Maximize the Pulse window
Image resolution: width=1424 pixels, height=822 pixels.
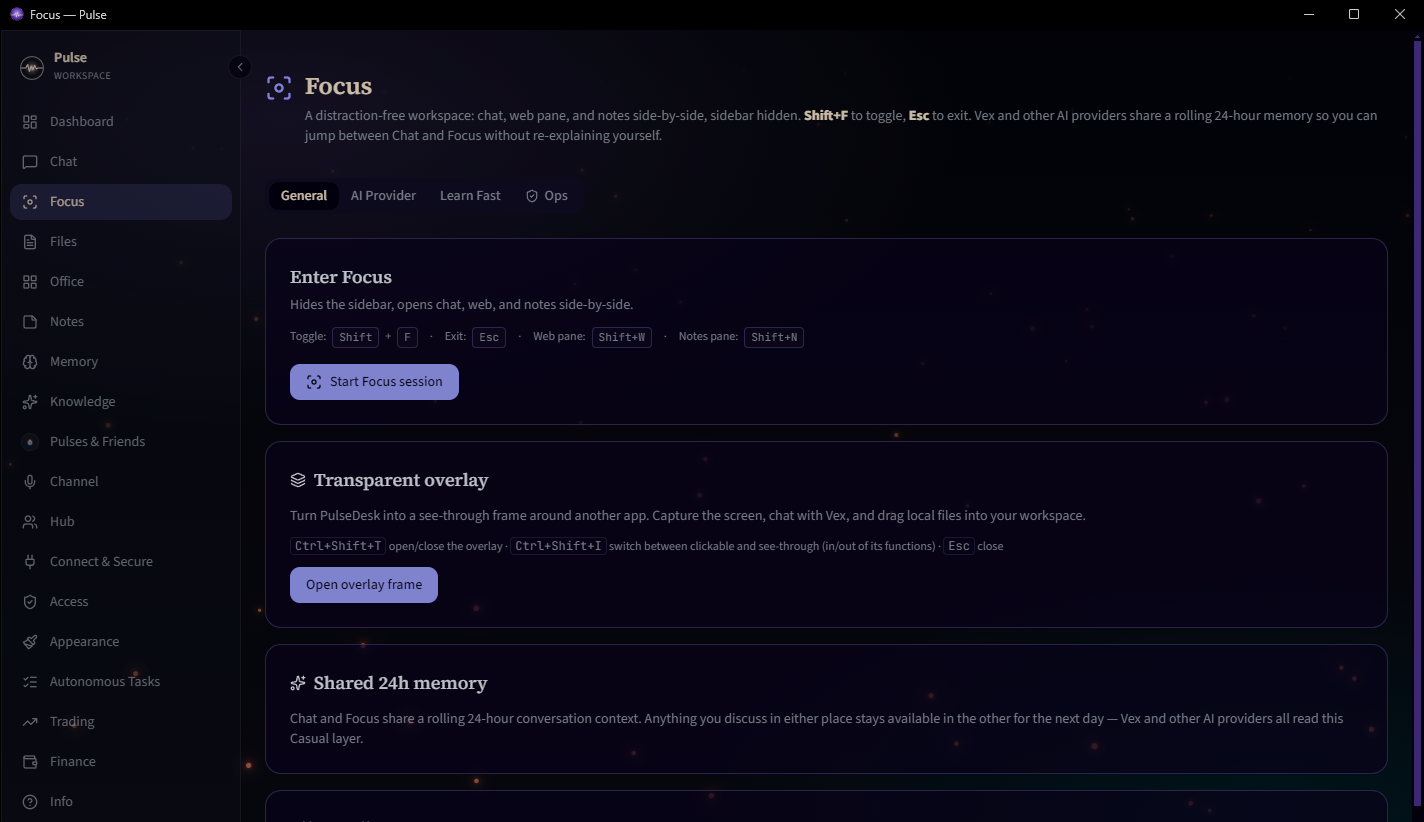click(x=1354, y=14)
